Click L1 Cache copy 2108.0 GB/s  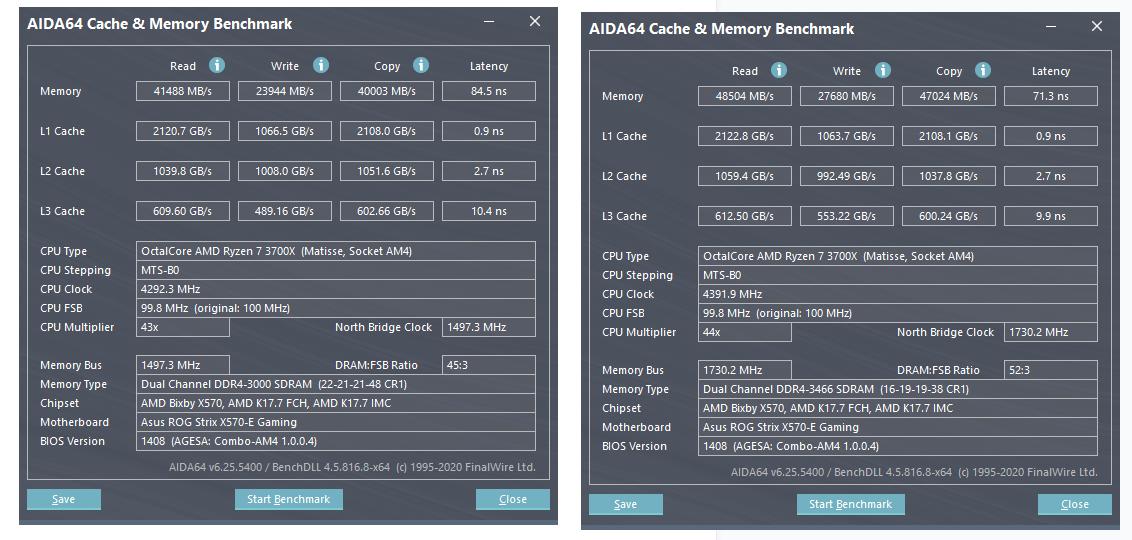pyautogui.click(x=387, y=131)
